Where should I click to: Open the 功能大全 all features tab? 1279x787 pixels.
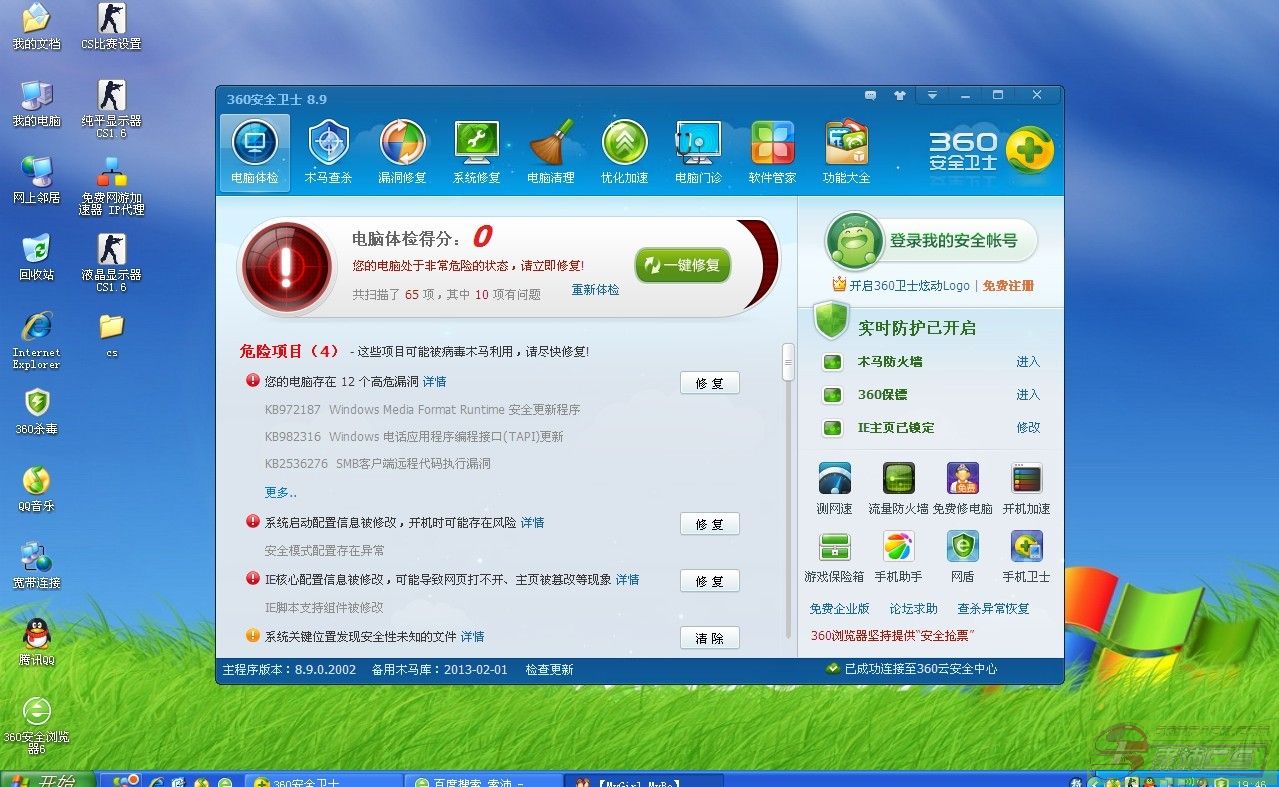[846, 152]
